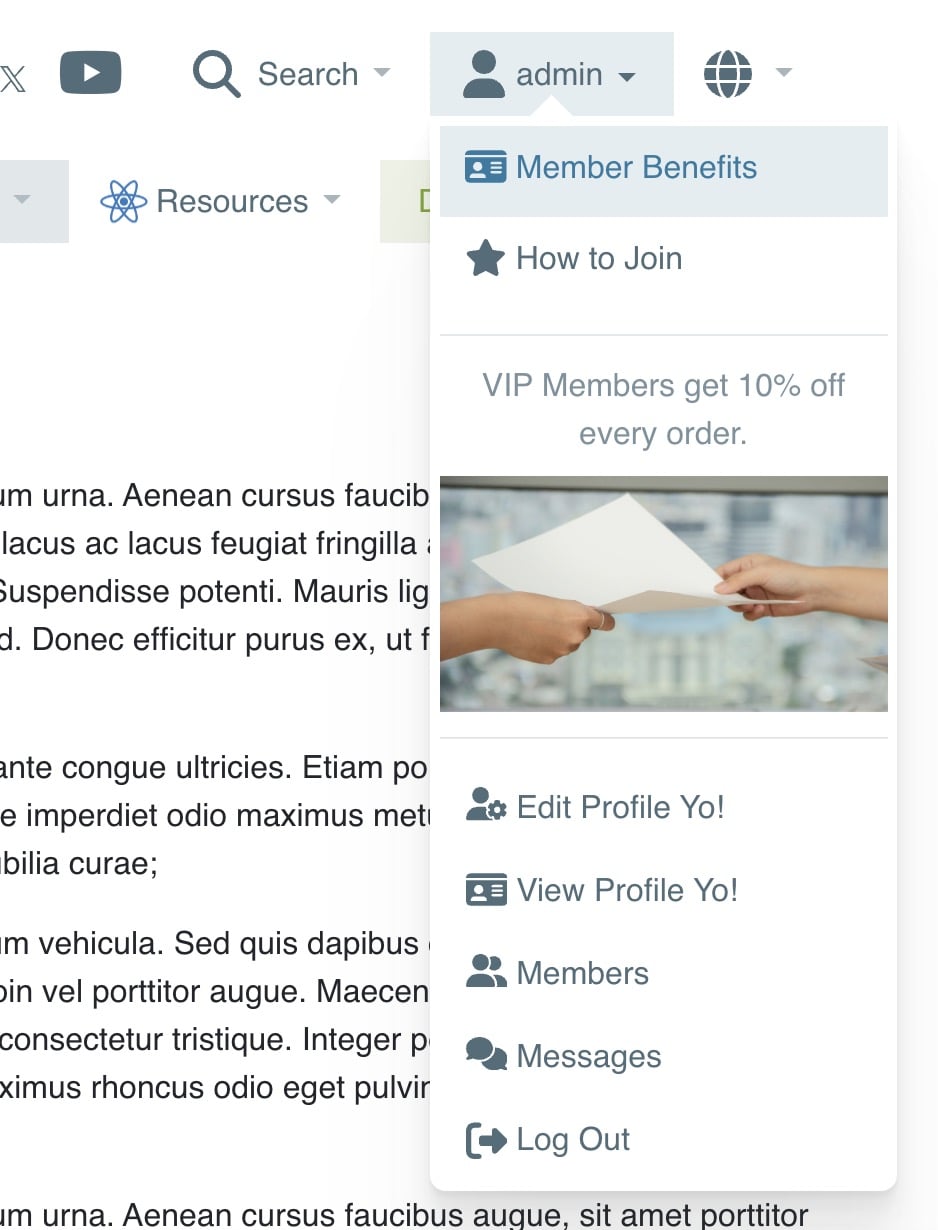This screenshot has width=938, height=1230.
Task: Open View Profile Yo! entry
Action: coord(627,890)
